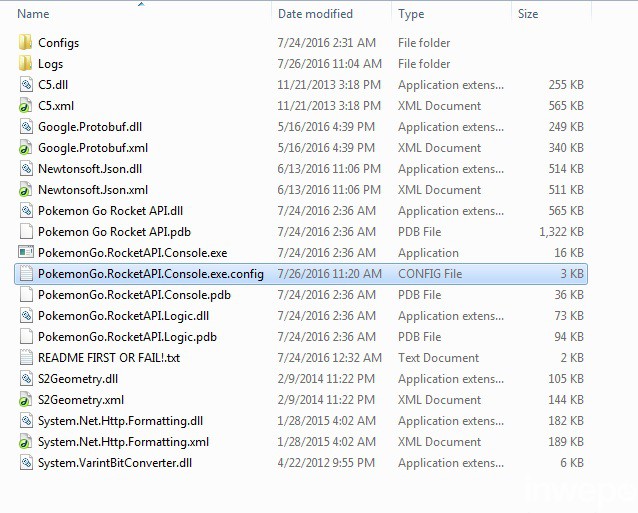Viewport: 638px width, 513px height.
Task: Click the 7/26/2016 11:04 AM date cell
Action: tap(329, 64)
